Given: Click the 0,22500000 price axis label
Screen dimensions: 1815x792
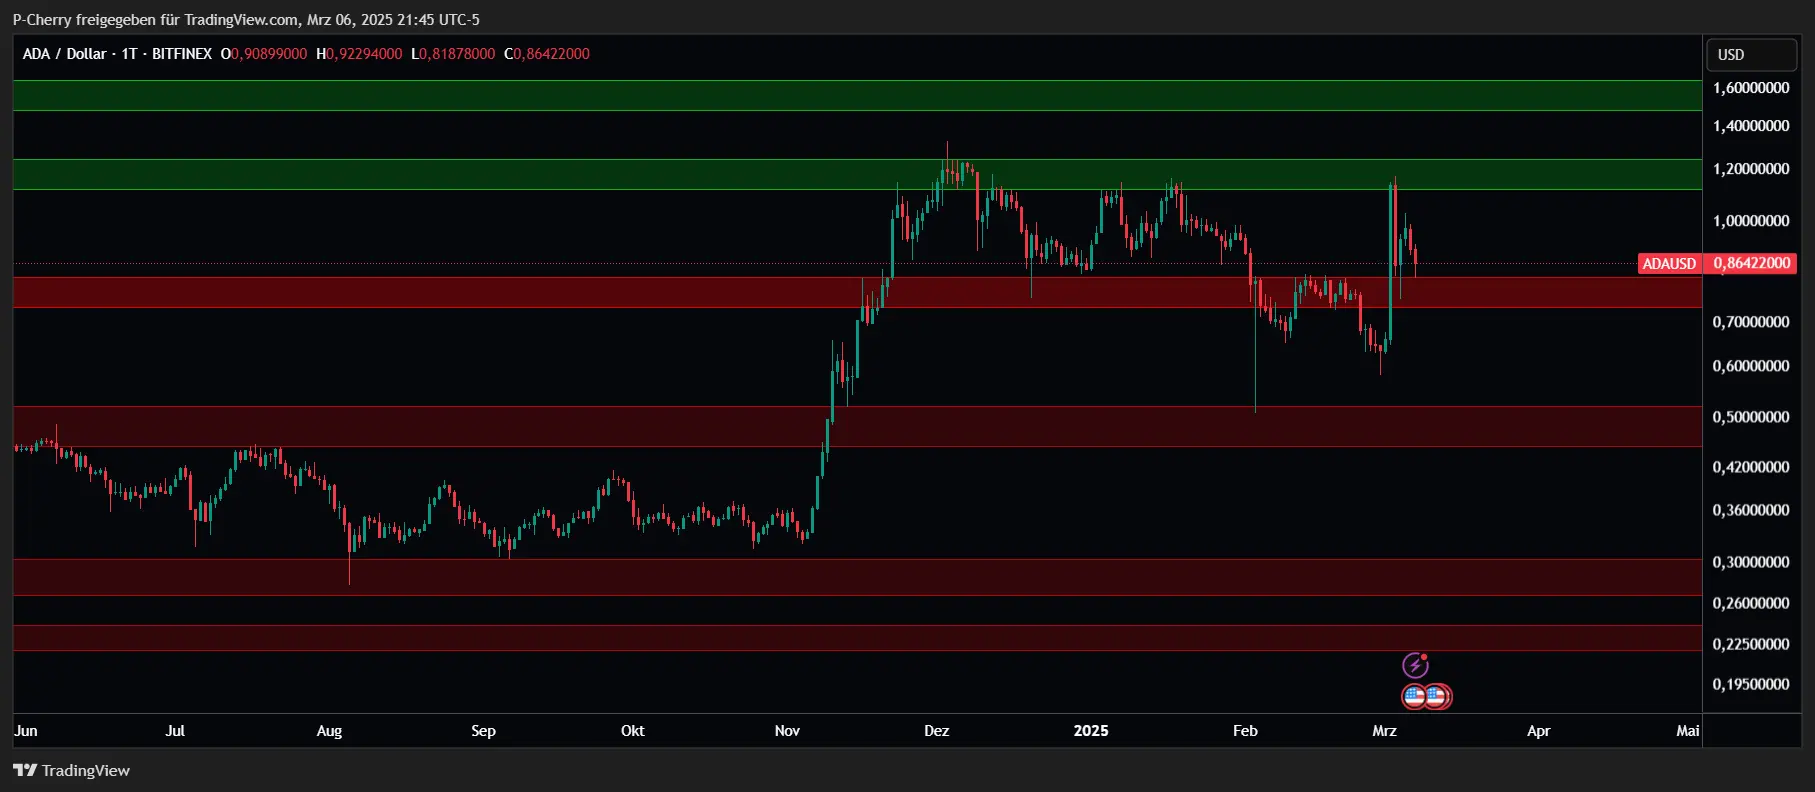Looking at the screenshot, I should tap(1751, 644).
